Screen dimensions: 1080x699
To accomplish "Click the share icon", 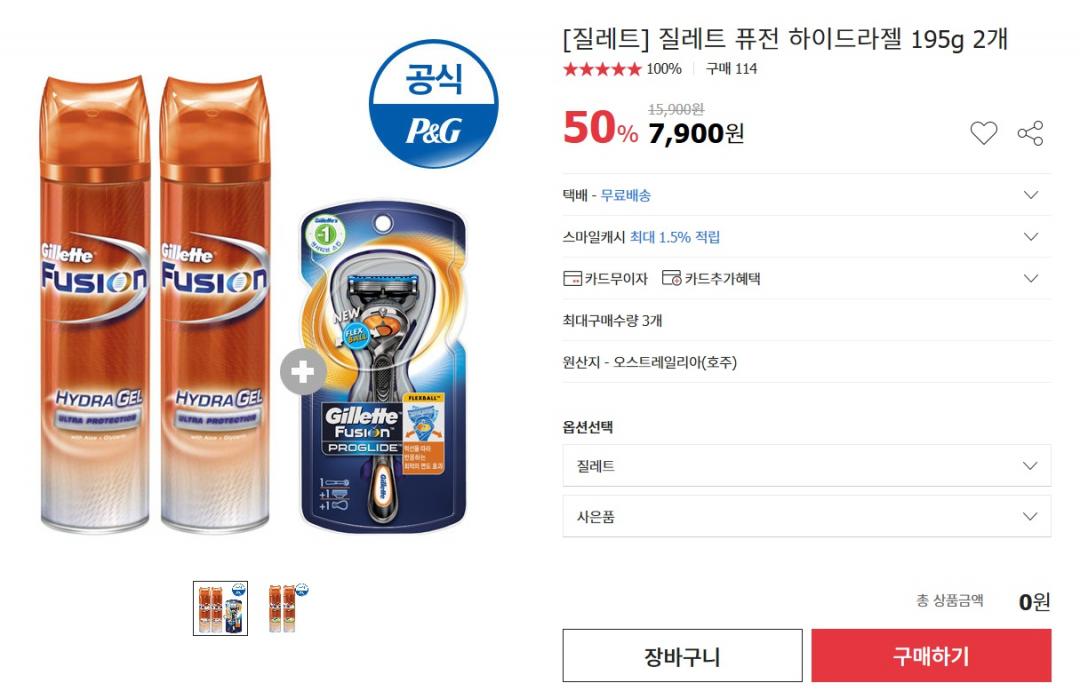I will (x=1030, y=133).
